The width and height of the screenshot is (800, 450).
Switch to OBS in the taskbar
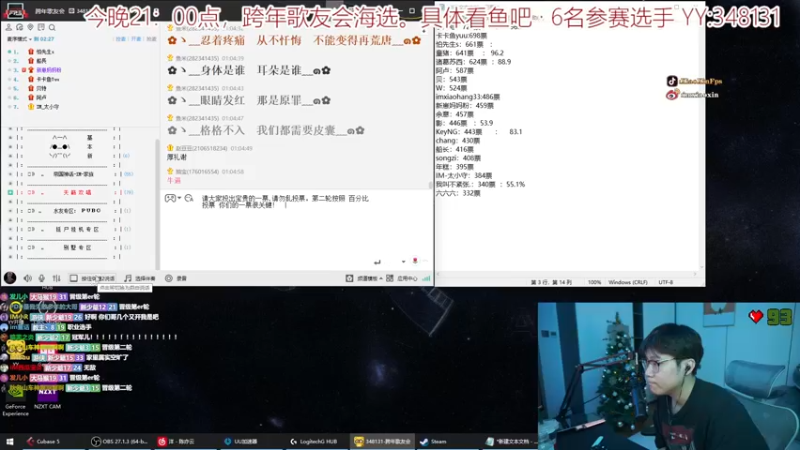[119, 441]
